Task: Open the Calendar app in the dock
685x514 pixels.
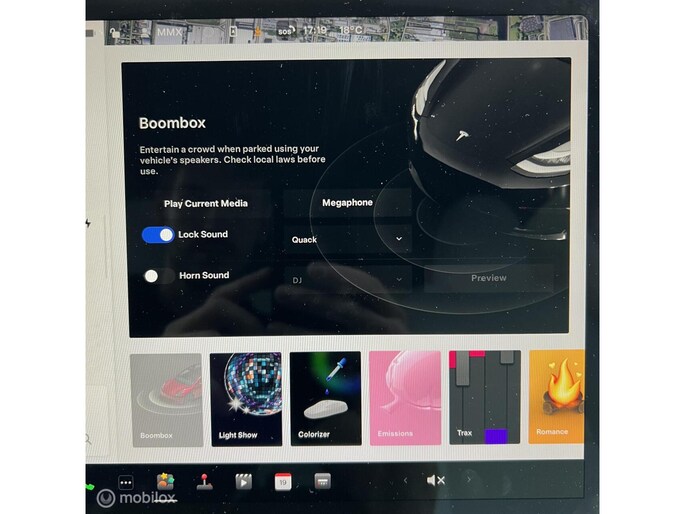Action: pyautogui.click(x=282, y=481)
